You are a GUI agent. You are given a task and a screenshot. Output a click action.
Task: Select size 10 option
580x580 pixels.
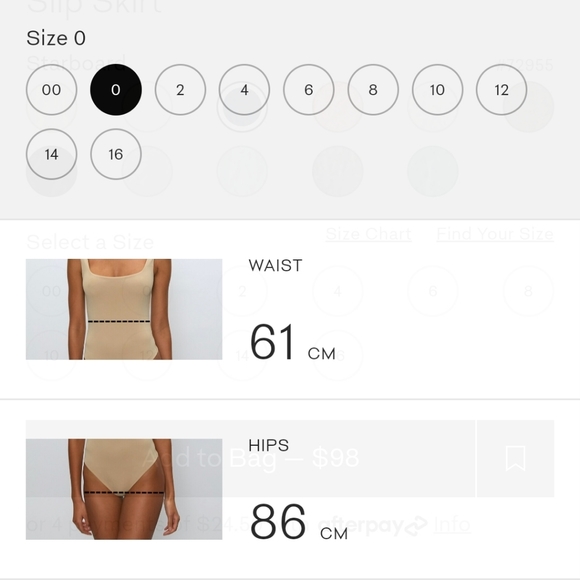437,90
